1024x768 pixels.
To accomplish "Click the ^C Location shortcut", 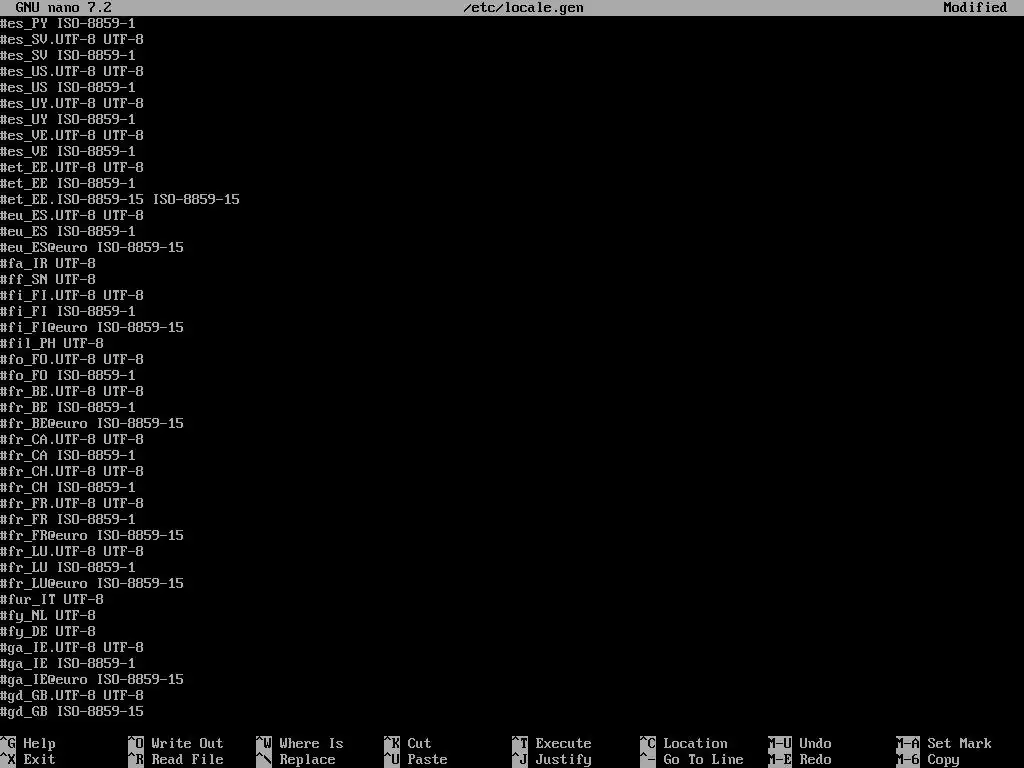I will [x=684, y=743].
